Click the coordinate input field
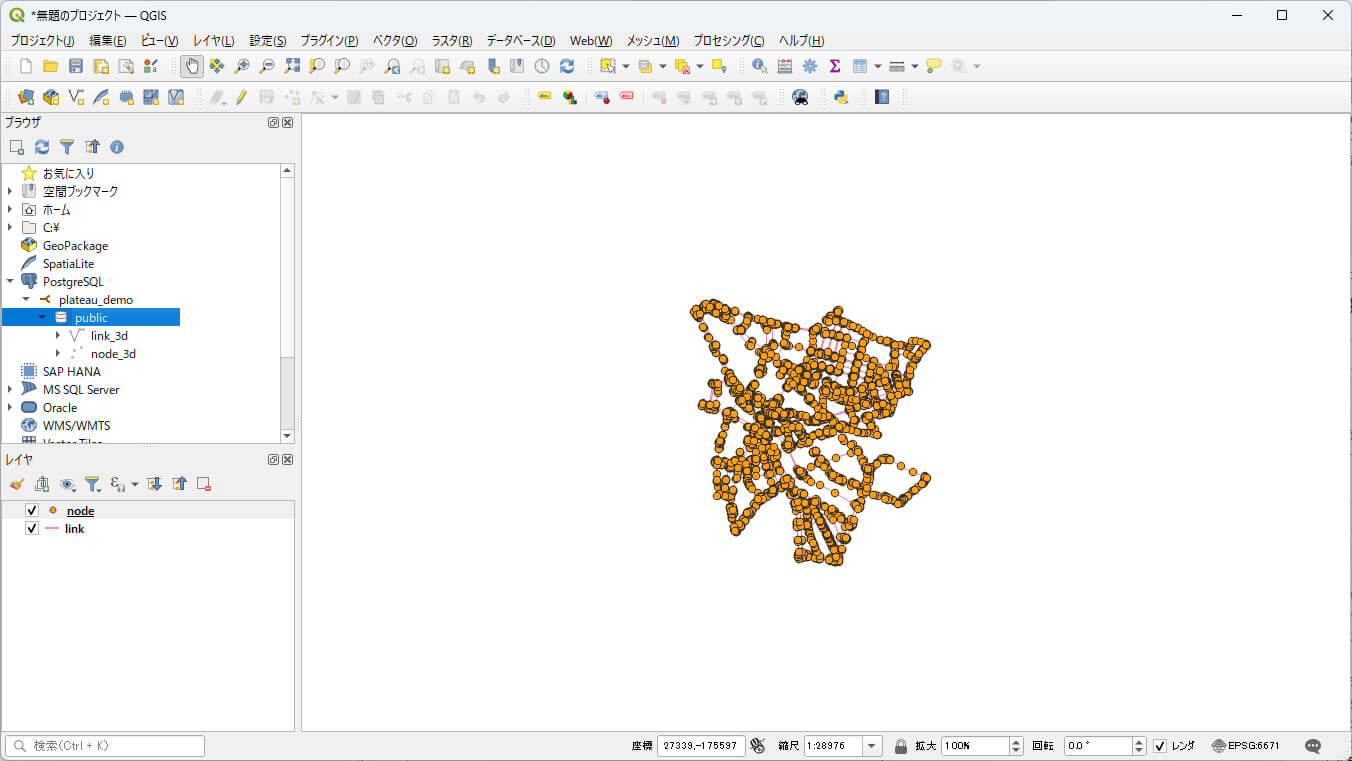 [x=701, y=746]
